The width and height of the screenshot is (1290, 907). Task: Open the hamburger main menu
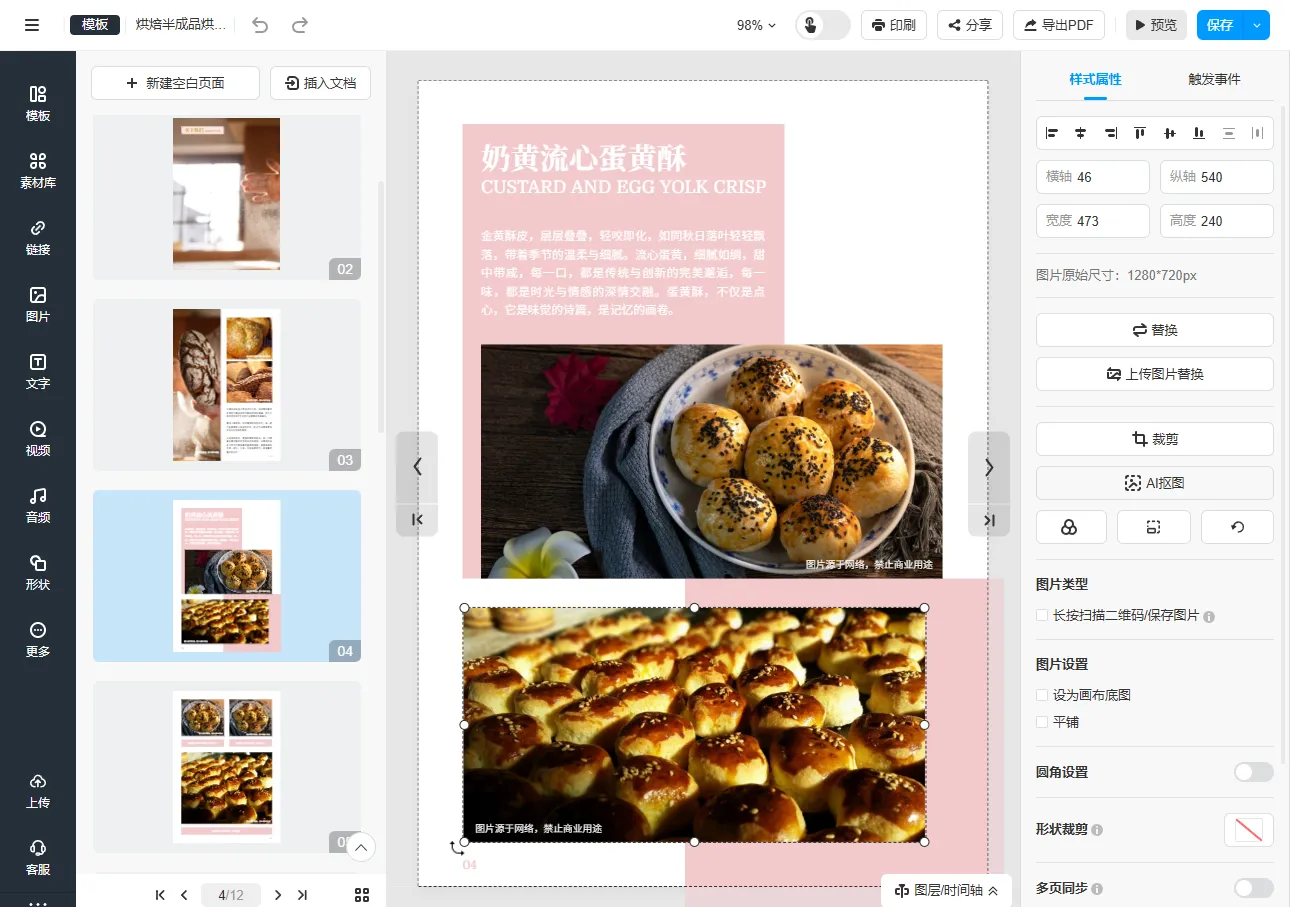pyautogui.click(x=32, y=25)
